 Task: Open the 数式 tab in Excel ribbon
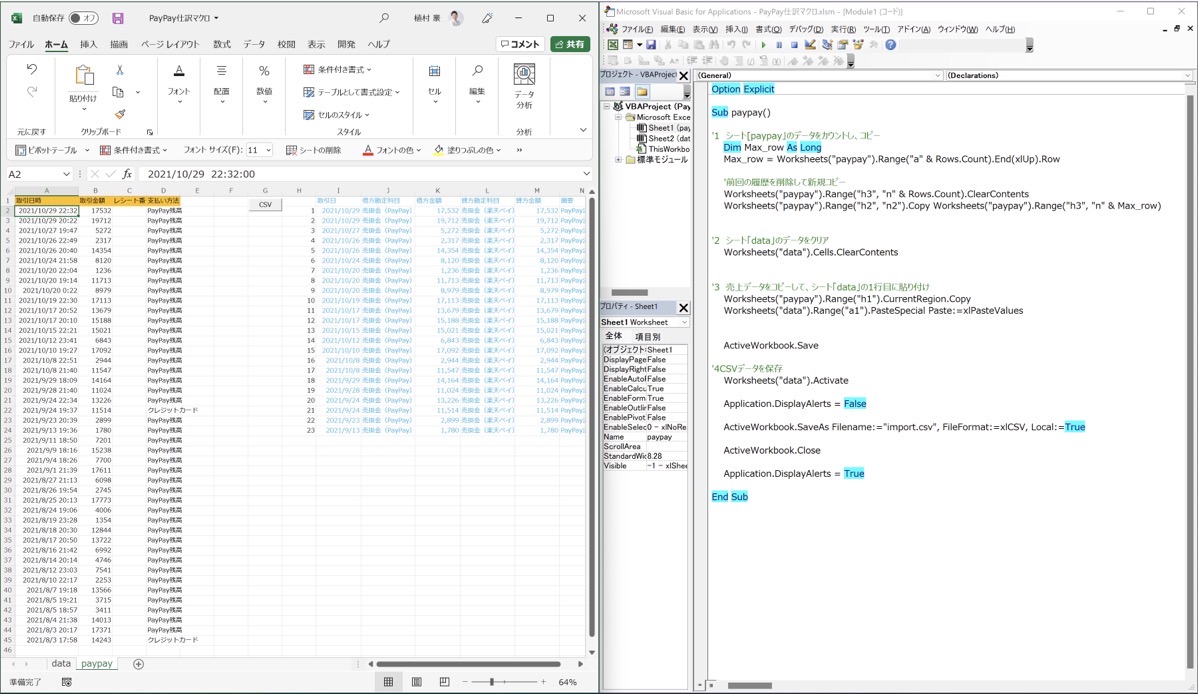pos(222,44)
